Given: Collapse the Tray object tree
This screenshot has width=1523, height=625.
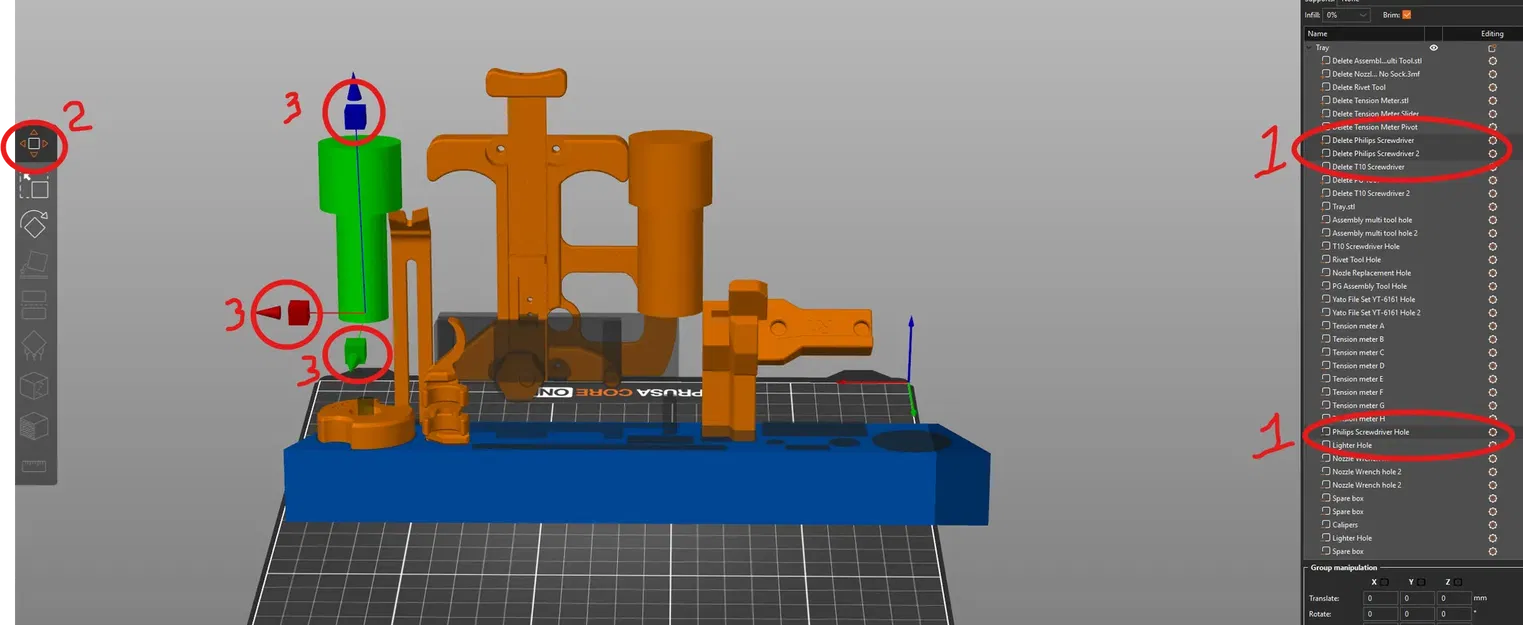Looking at the screenshot, I should [1309, 48].
